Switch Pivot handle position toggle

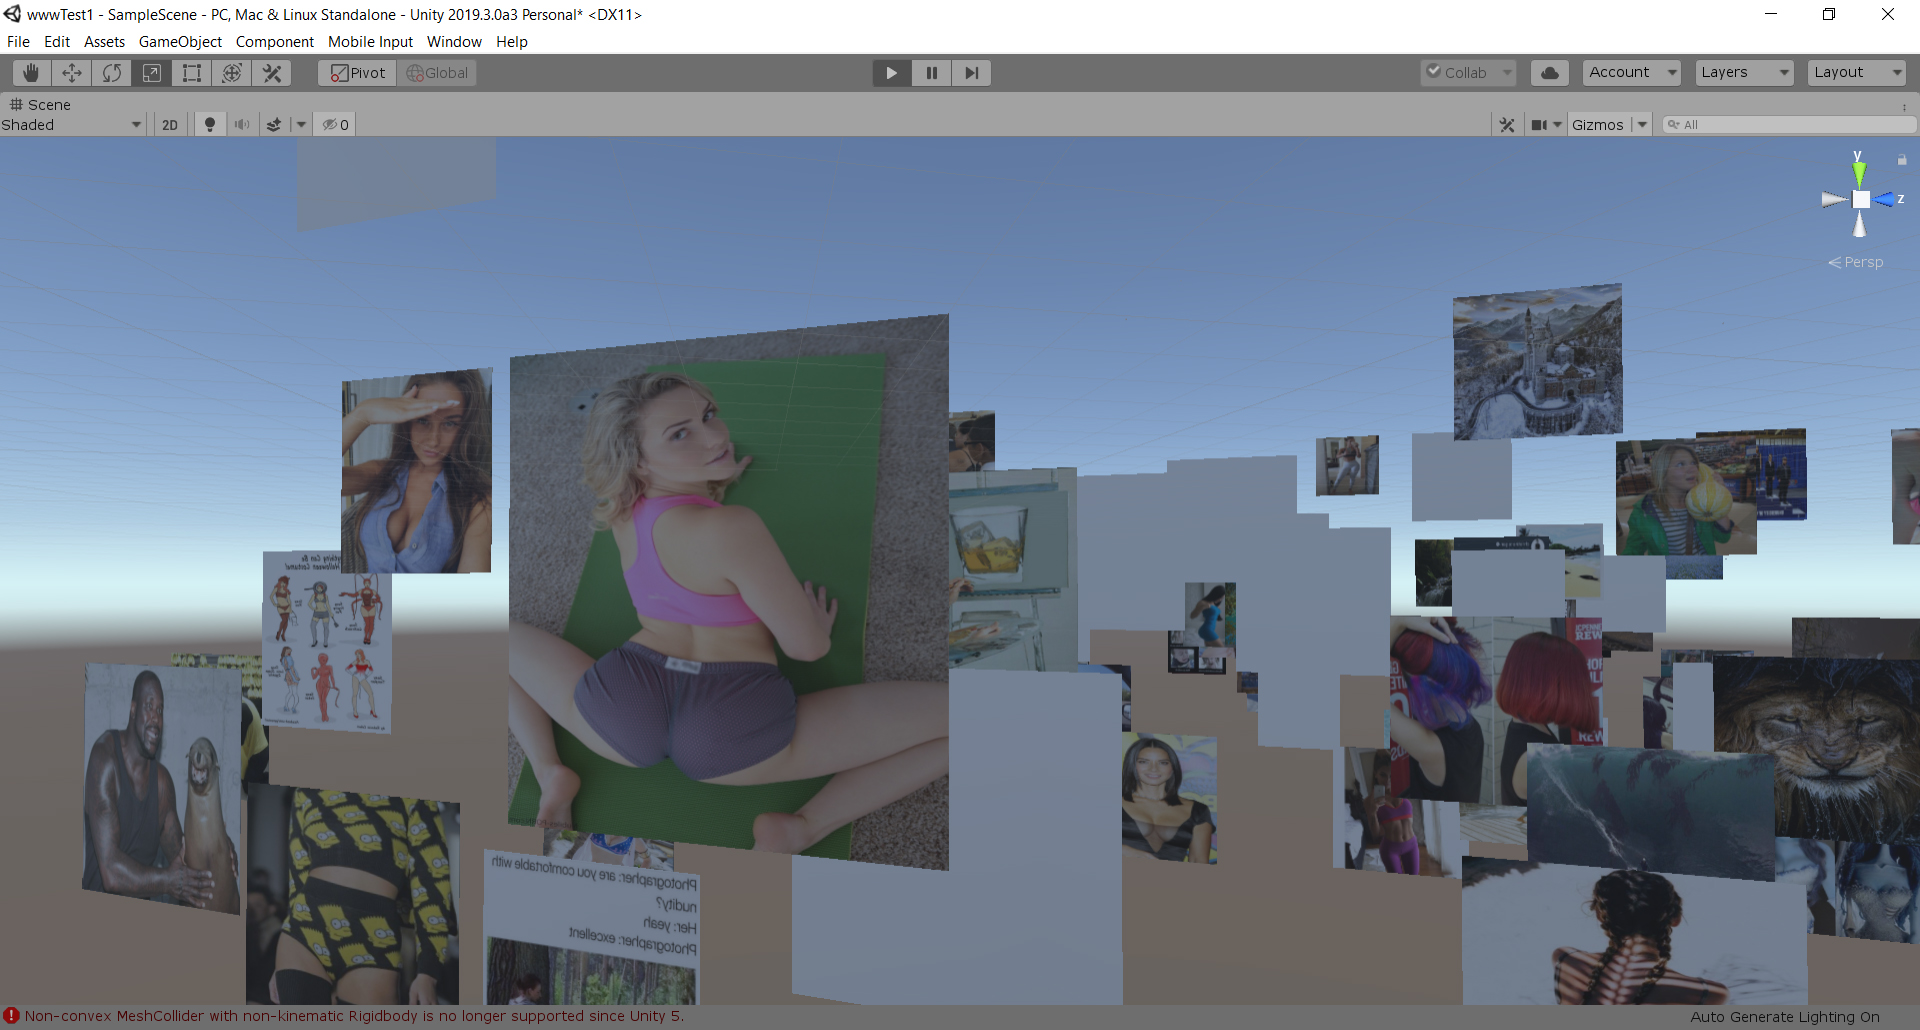pyautogui.click(x=358, y=73)
